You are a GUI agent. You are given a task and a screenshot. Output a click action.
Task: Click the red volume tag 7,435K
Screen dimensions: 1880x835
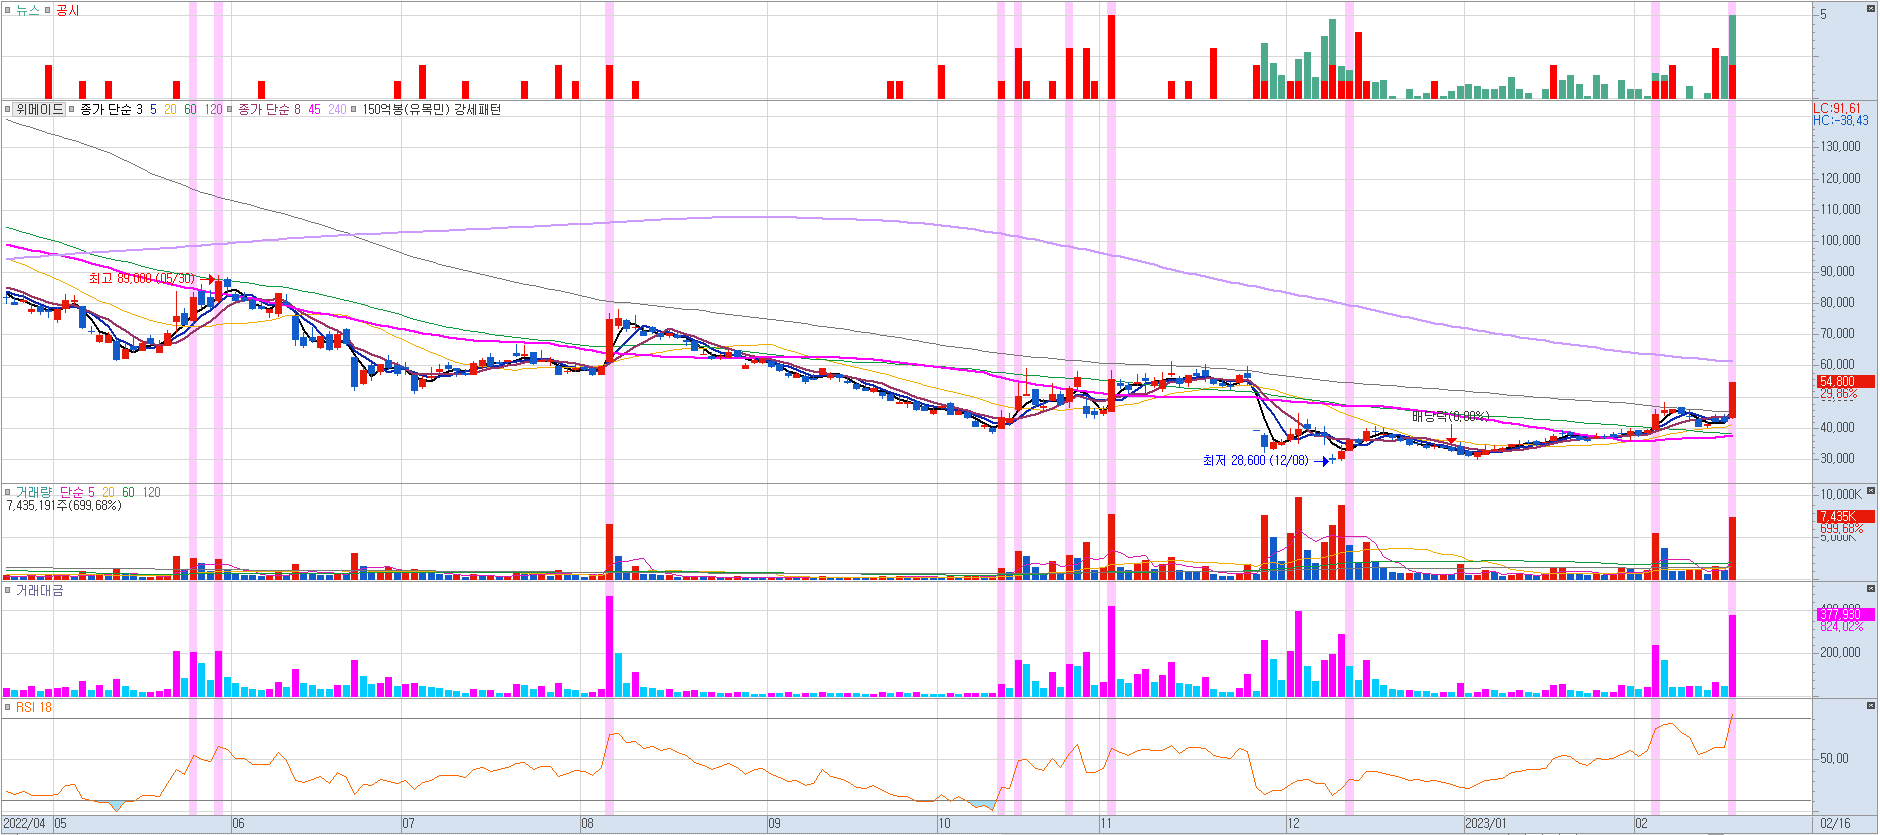pyautogui.click(x=1844, y=516)
